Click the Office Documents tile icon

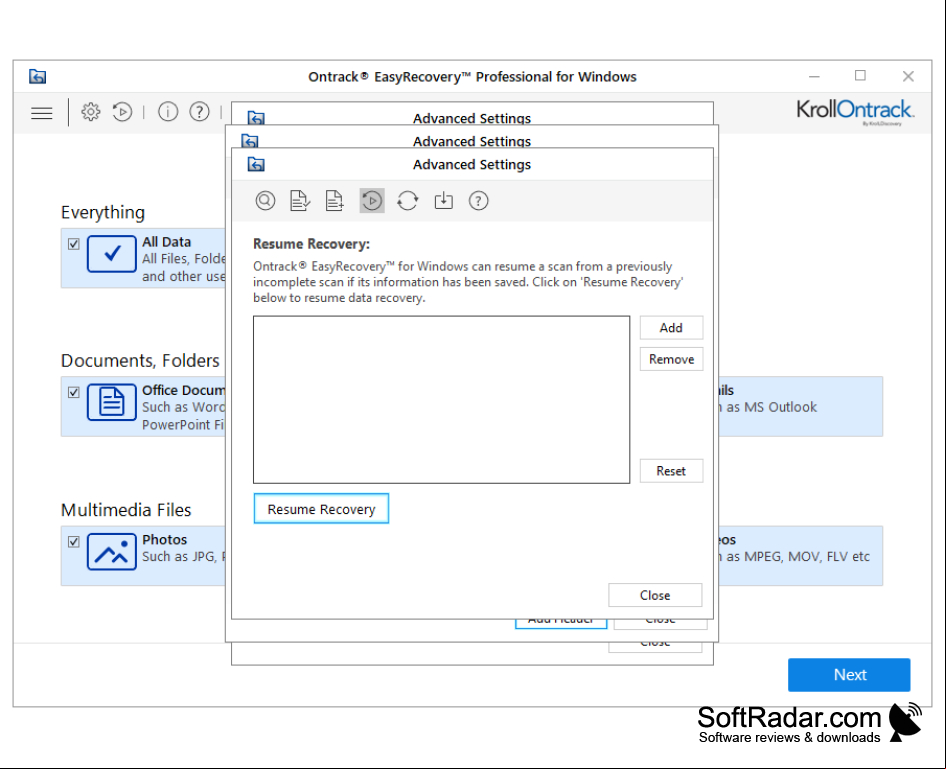point(112,402)
